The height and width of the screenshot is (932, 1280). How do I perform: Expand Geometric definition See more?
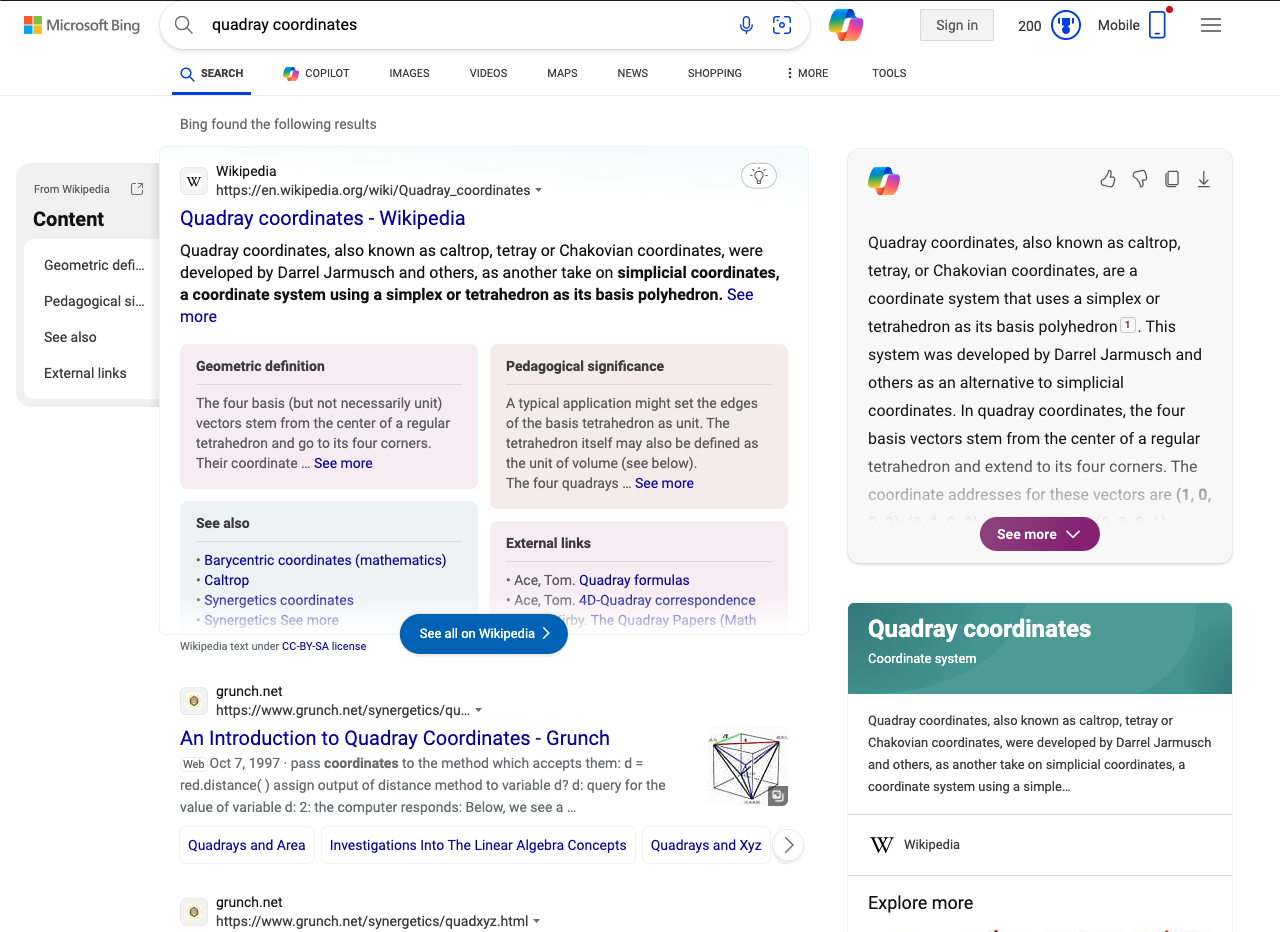[343, 463]
